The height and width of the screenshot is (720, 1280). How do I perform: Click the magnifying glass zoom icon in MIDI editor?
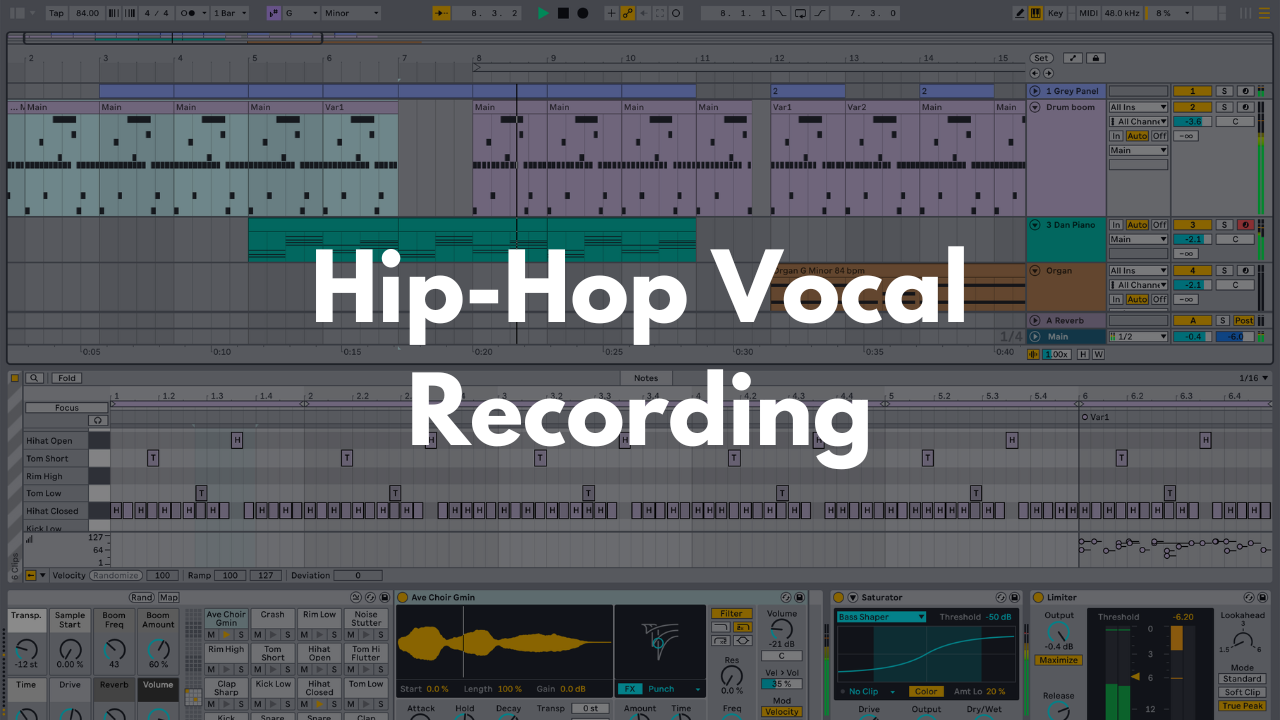coord(35,378)
